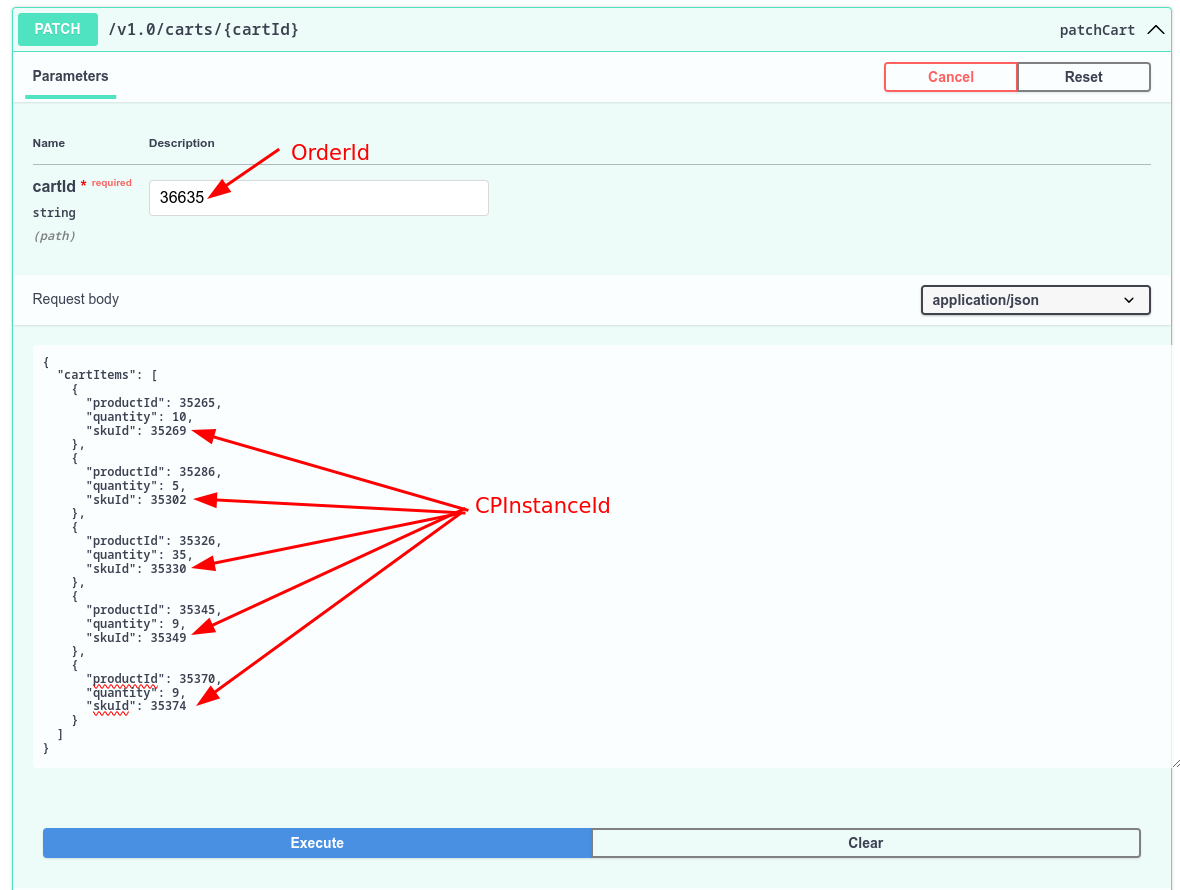The image size is (1180, 890).
Task: Click the "quantity": 35 line
Action: point(139,554)
